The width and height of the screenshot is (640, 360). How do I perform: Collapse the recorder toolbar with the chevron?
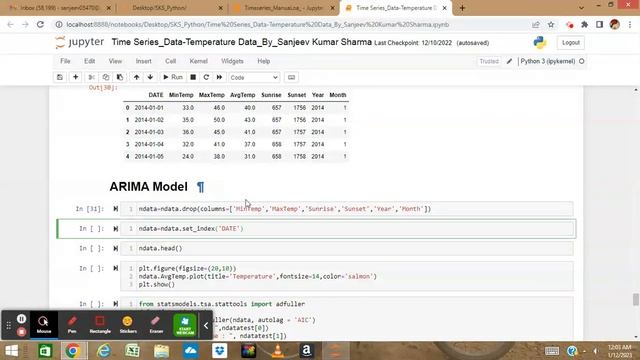206,325
